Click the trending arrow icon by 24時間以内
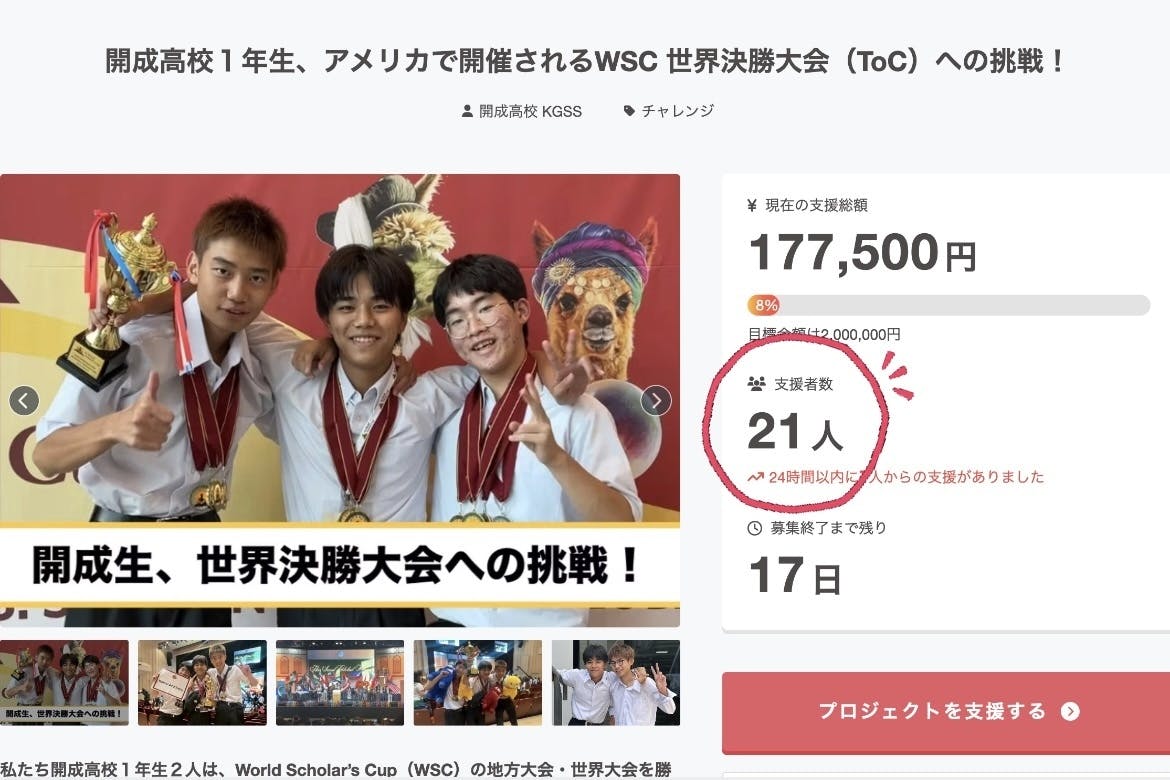The image size is (1170, 780). pos(756,477)
